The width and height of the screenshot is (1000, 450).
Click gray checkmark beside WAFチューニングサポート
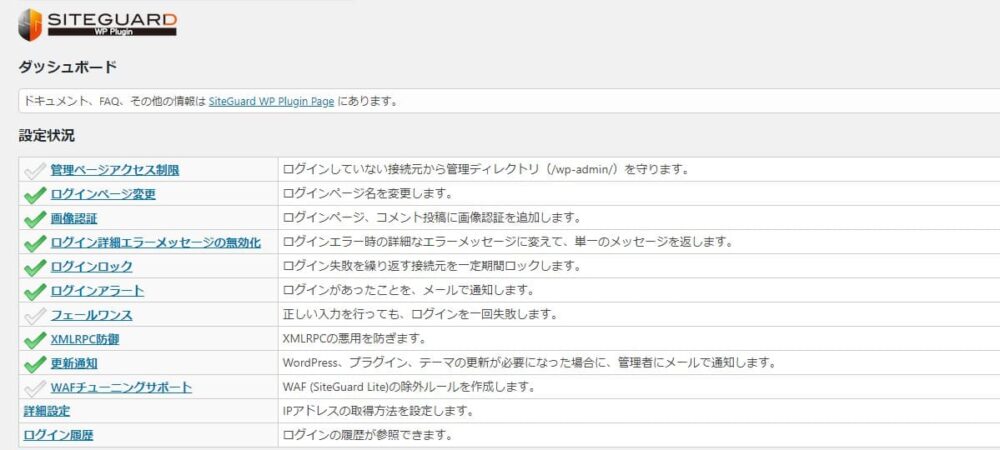click(x=34, y=388)
